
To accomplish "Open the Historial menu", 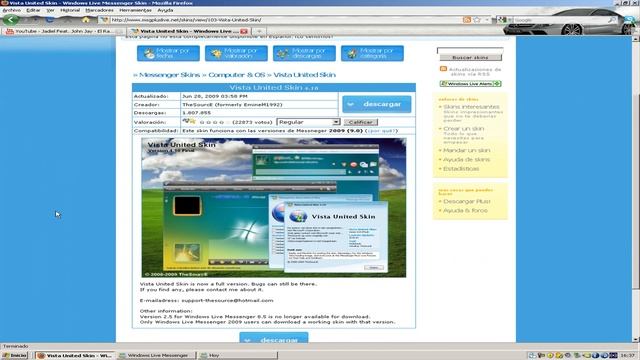I will pos(70,10).
